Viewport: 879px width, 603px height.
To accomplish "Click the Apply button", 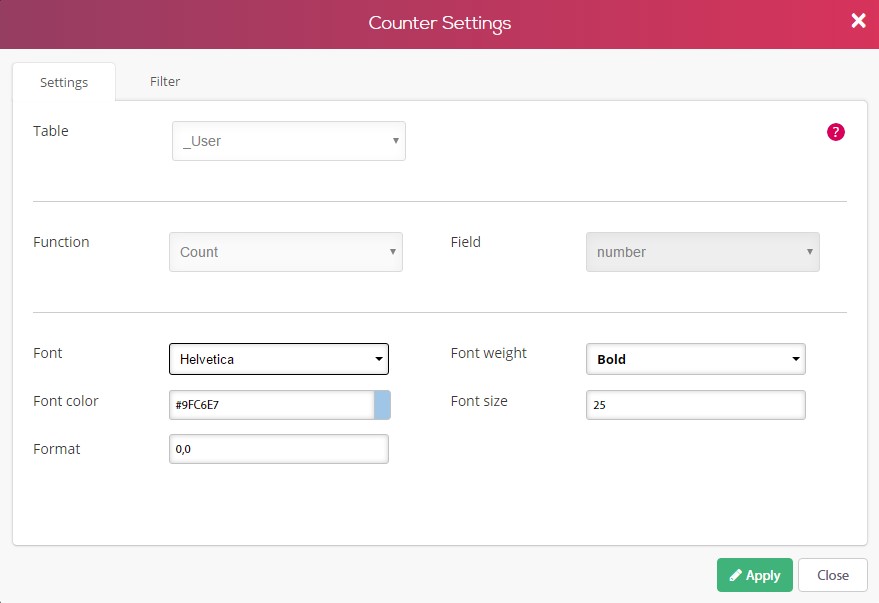I will [754, 575].
